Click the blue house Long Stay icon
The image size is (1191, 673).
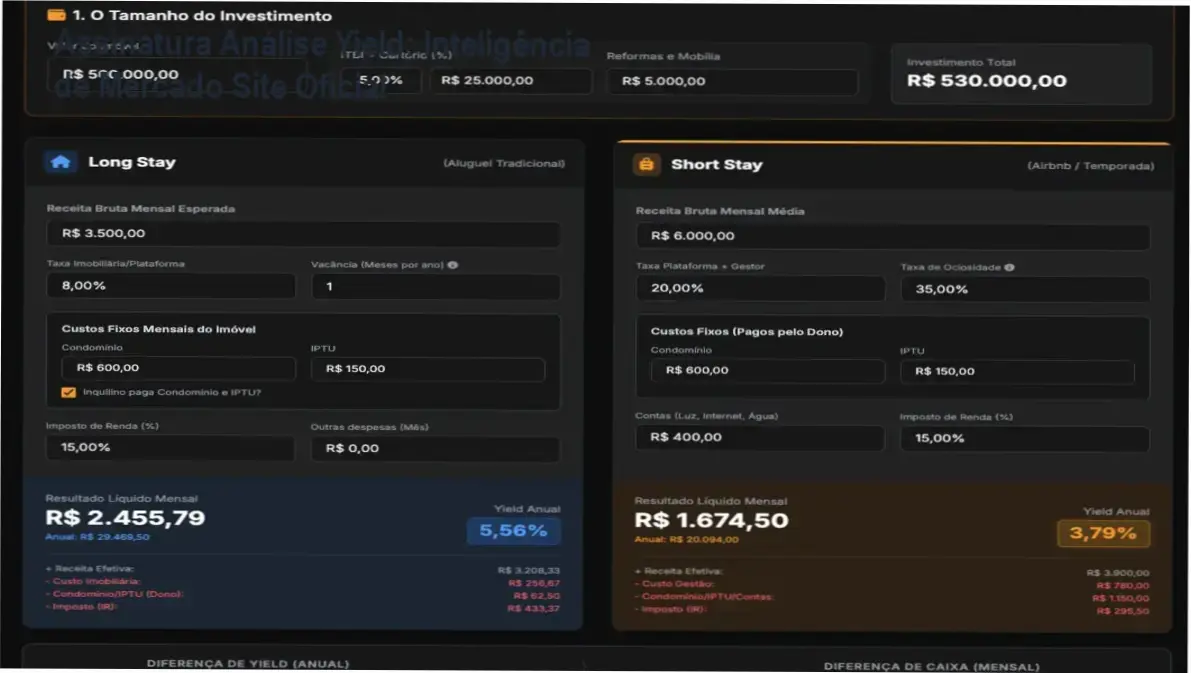pos(60,162)
